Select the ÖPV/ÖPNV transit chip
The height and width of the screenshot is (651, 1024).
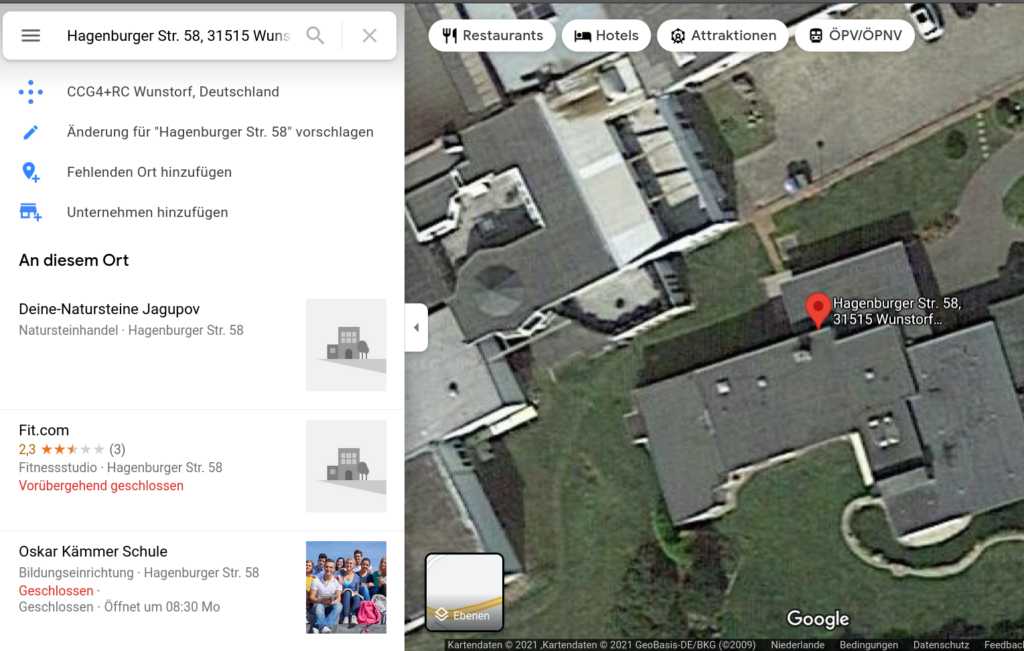tap(855, 36)
